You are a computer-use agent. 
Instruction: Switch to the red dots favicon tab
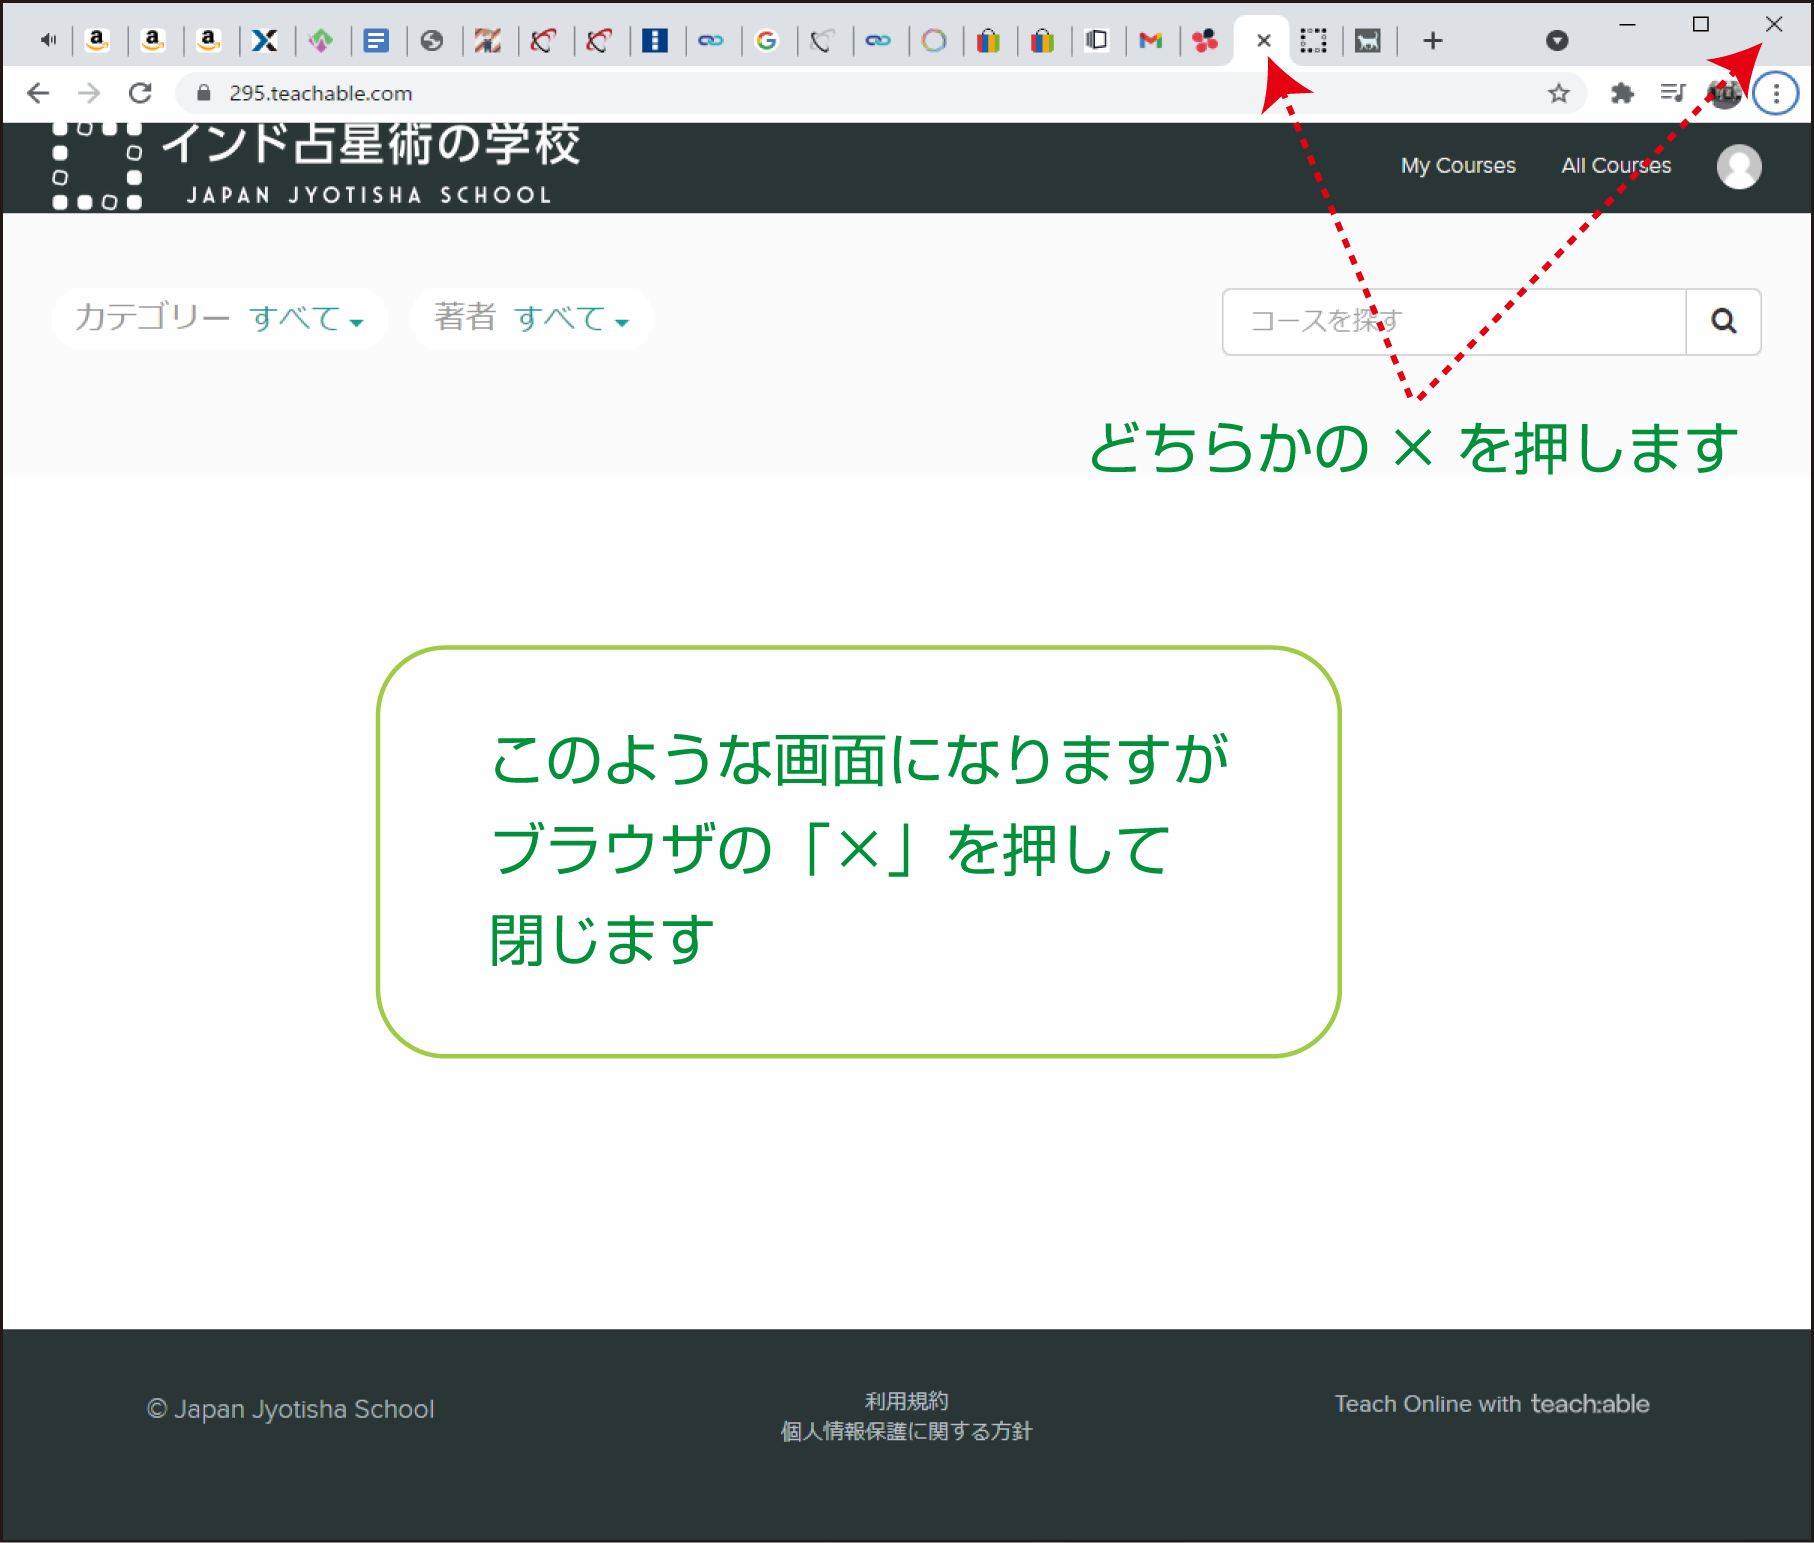click(x=1205, y=41)
